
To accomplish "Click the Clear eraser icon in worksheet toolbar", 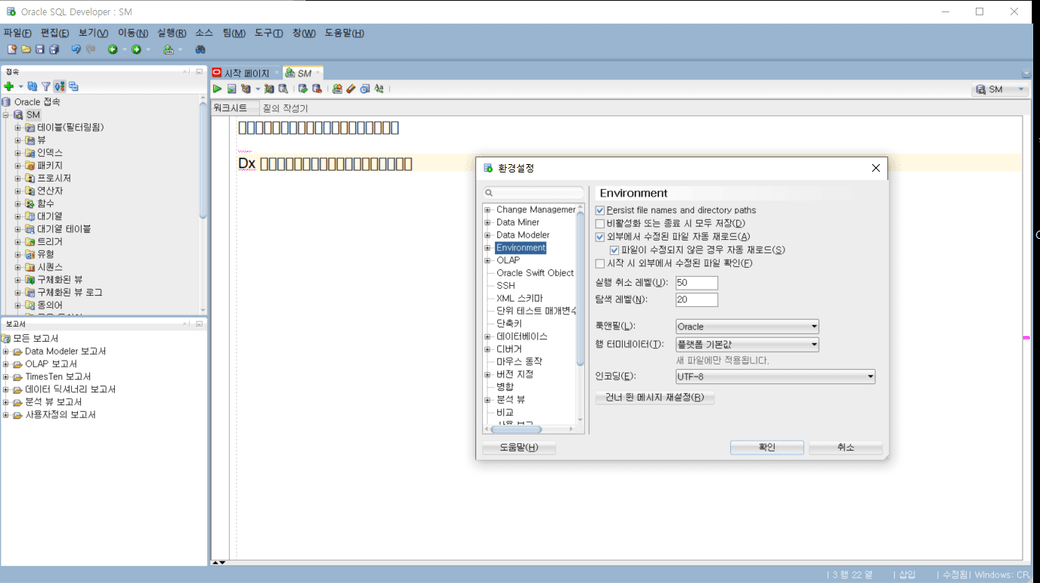I will point(351,89).
